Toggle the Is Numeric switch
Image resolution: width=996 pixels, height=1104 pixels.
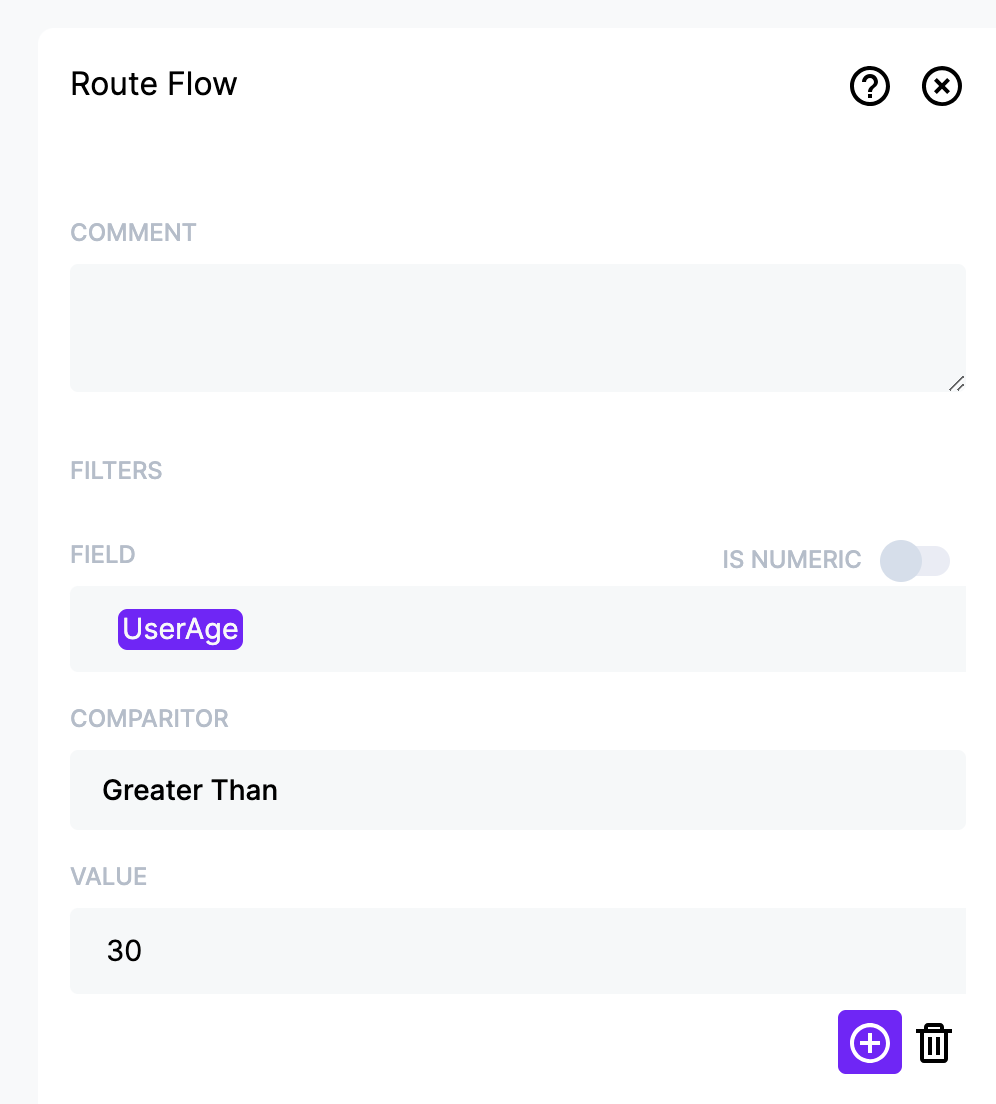[914, 560]
